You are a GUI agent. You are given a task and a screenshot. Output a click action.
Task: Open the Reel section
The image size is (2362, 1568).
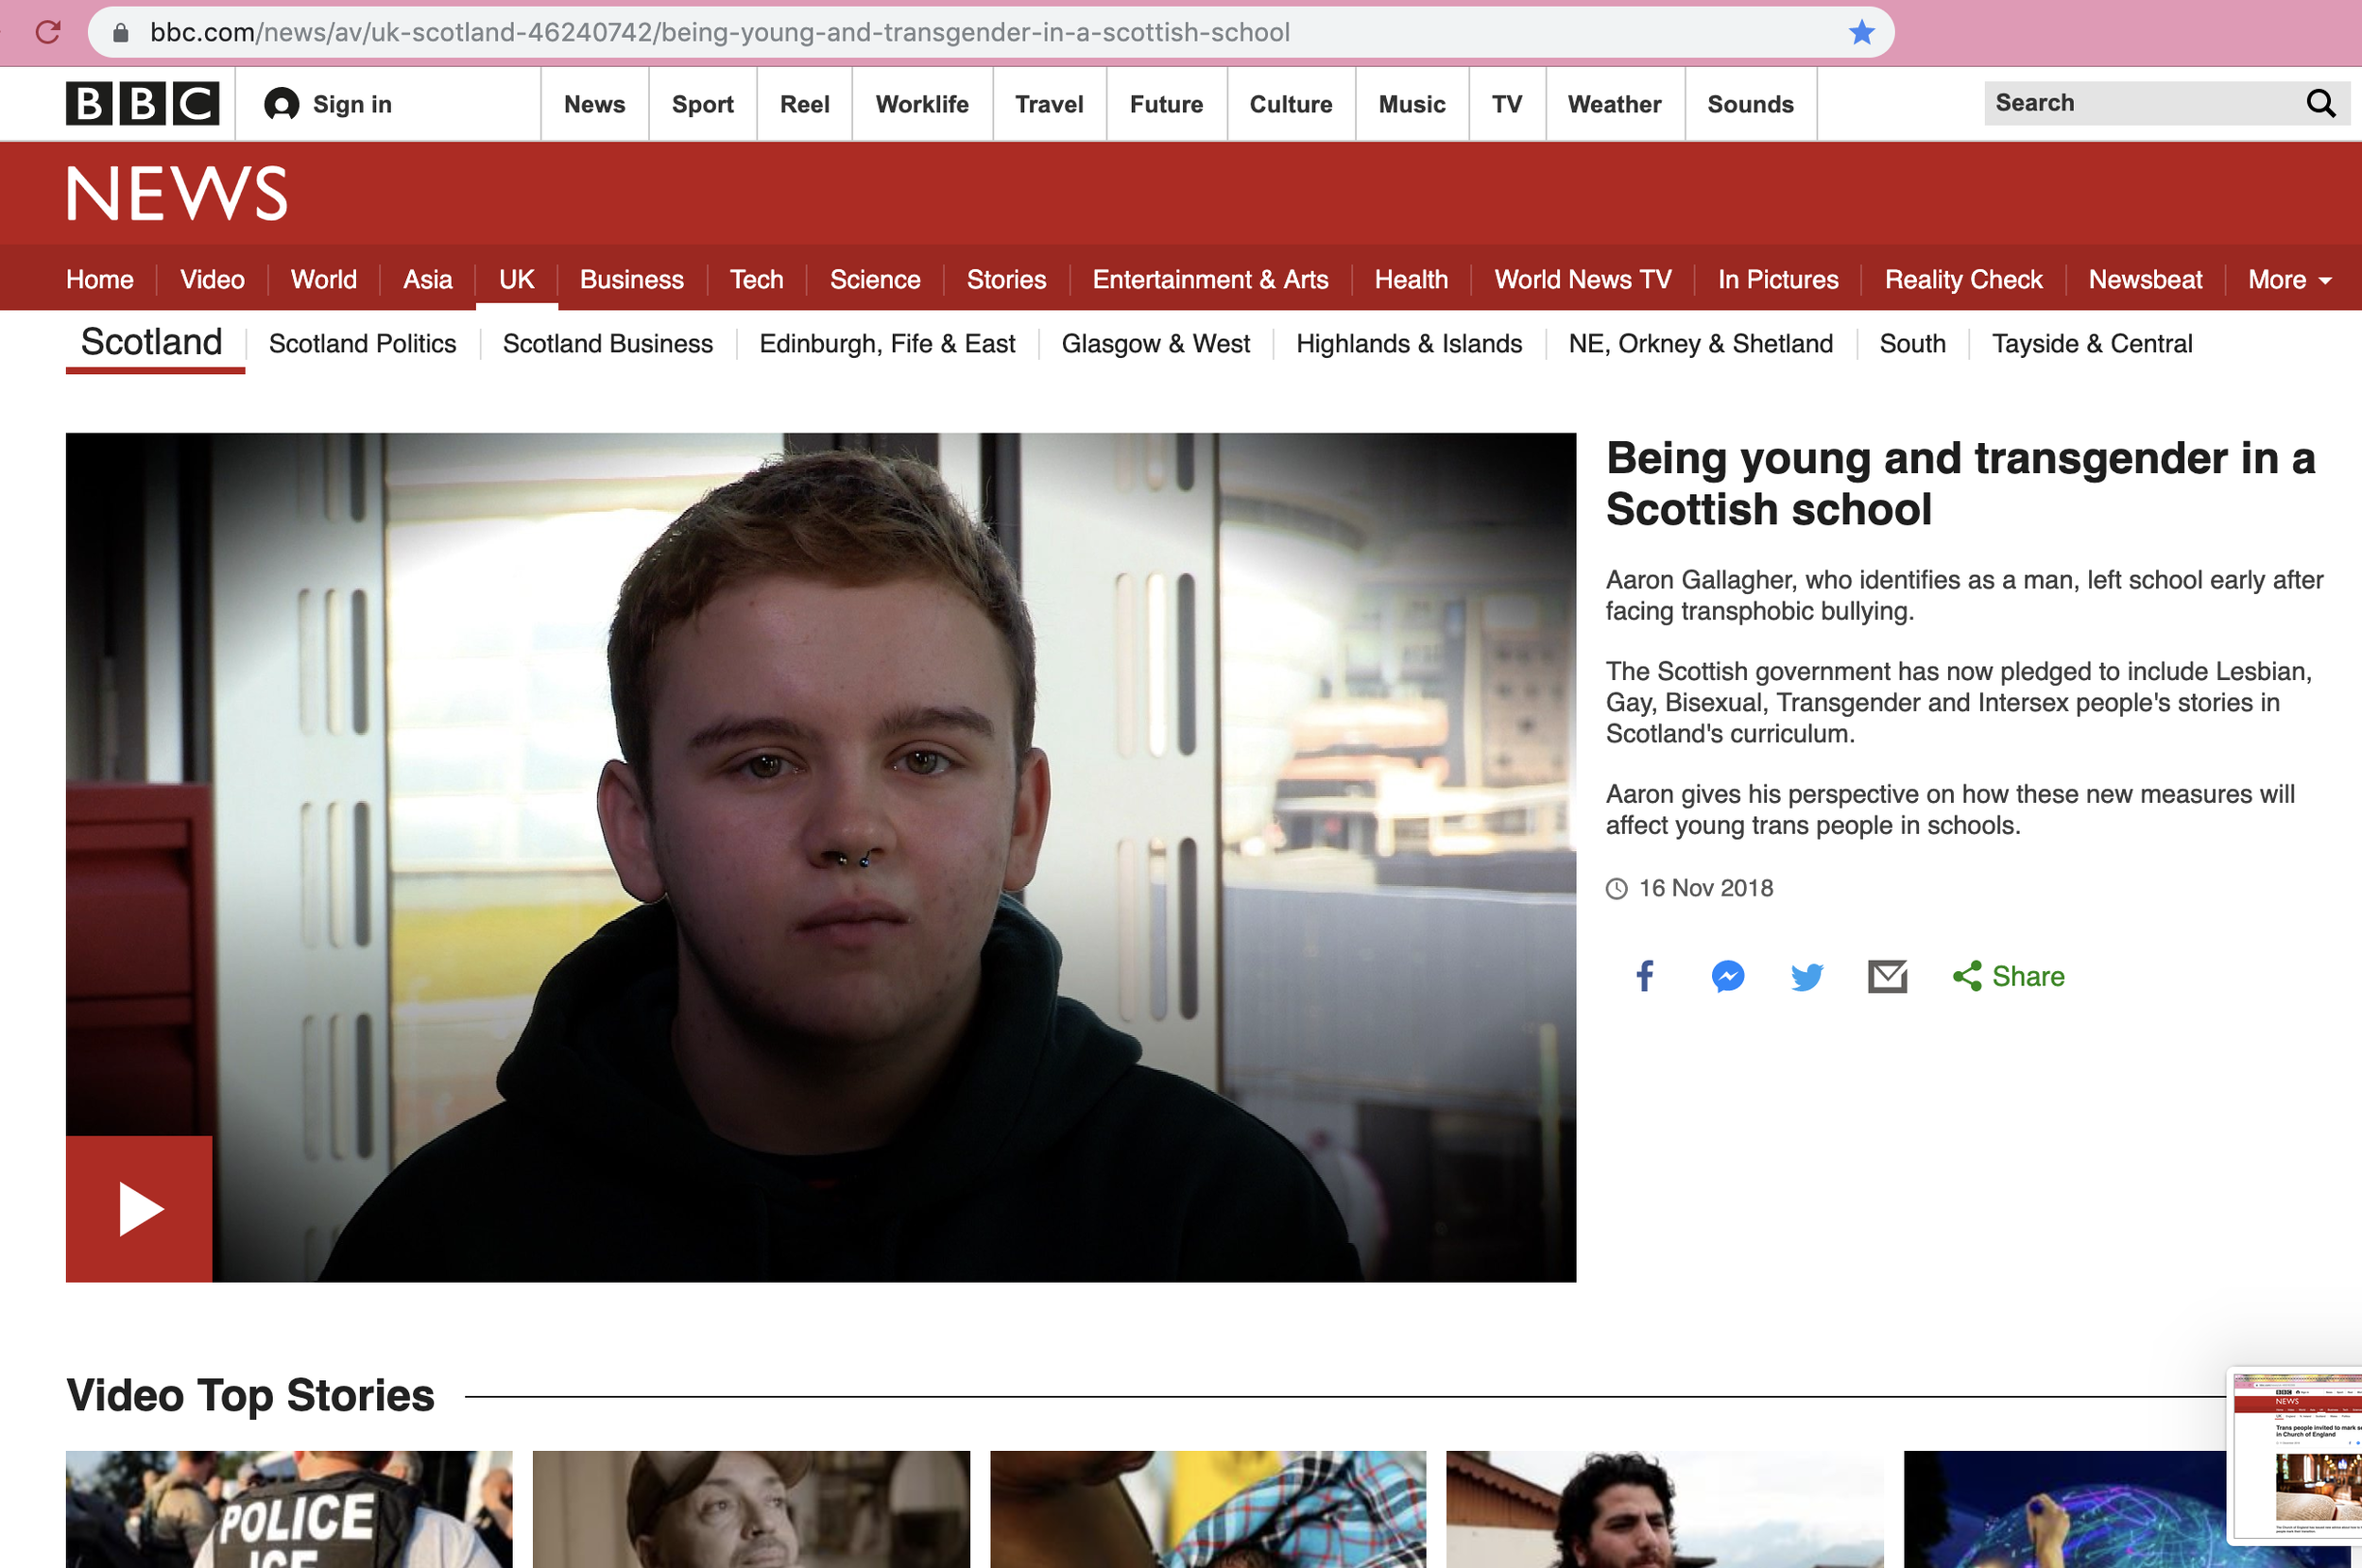[805, 104]
